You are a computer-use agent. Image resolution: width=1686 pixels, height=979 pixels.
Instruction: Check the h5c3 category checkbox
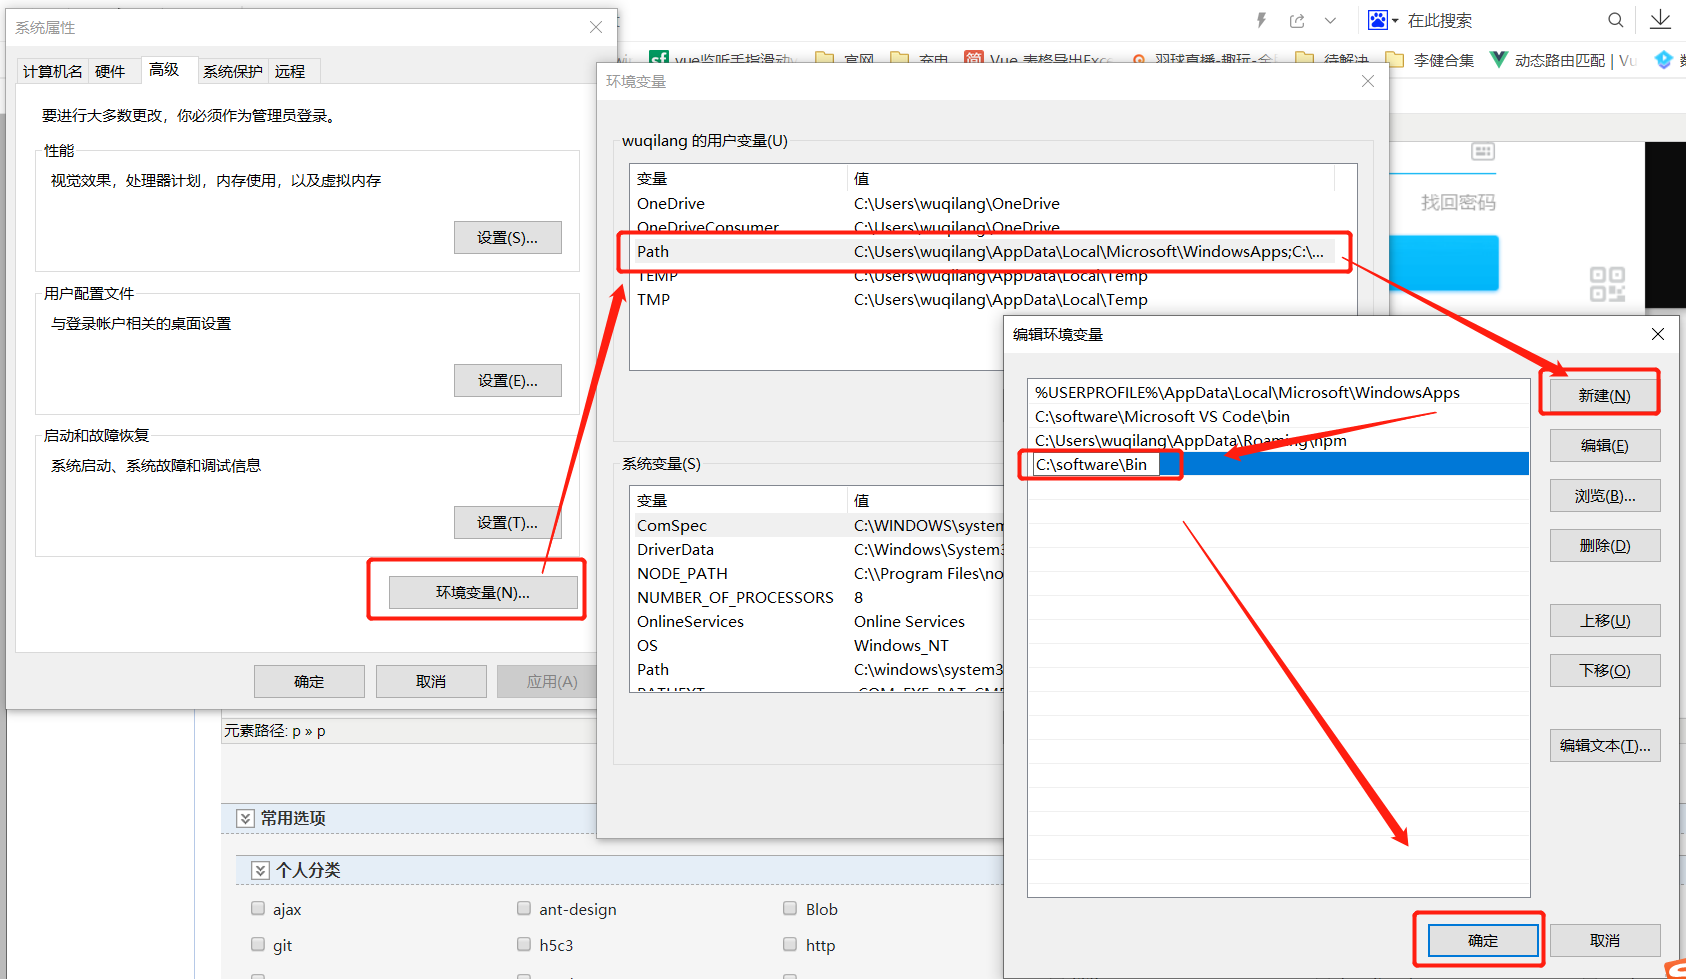pyautogui.click(x=524, y=944)
